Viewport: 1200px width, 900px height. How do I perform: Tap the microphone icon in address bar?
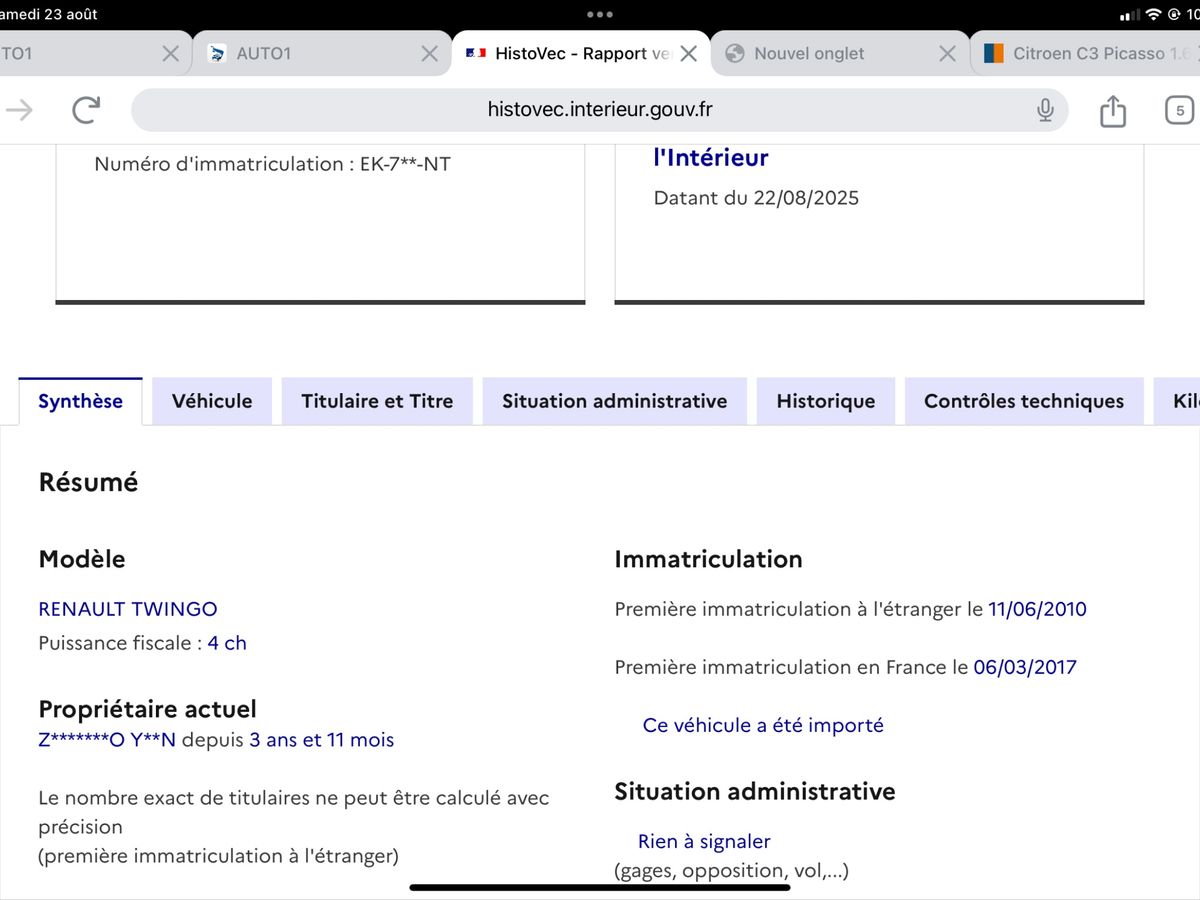coord(1045,110)
